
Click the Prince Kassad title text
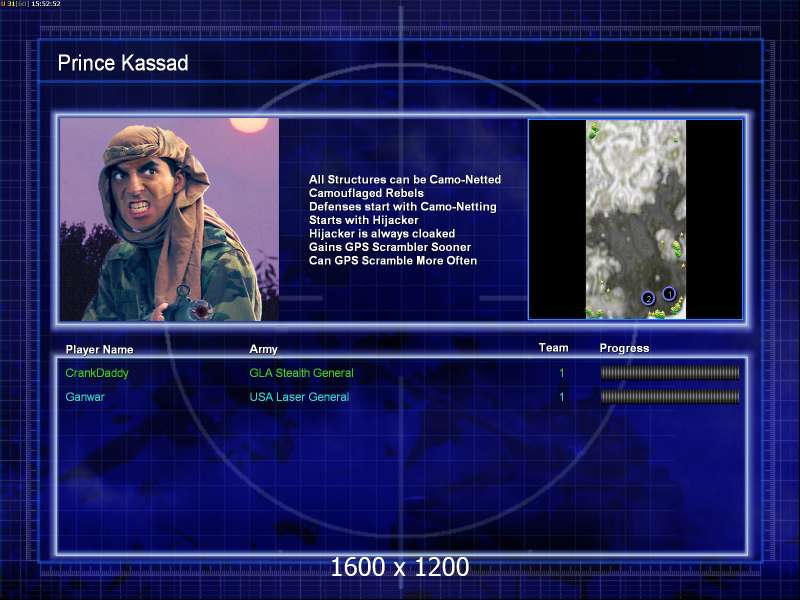(123, 63)
